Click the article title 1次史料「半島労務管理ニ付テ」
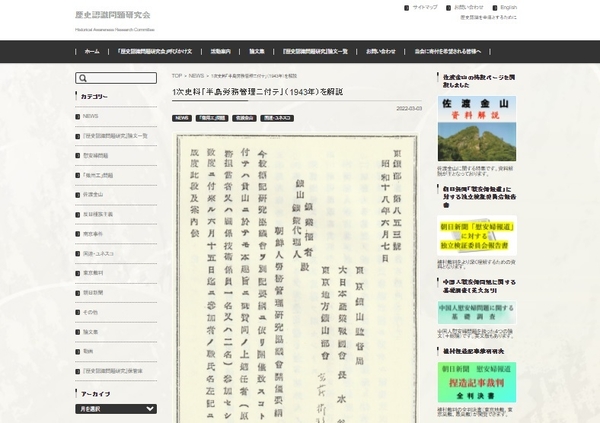 (257, 92)
